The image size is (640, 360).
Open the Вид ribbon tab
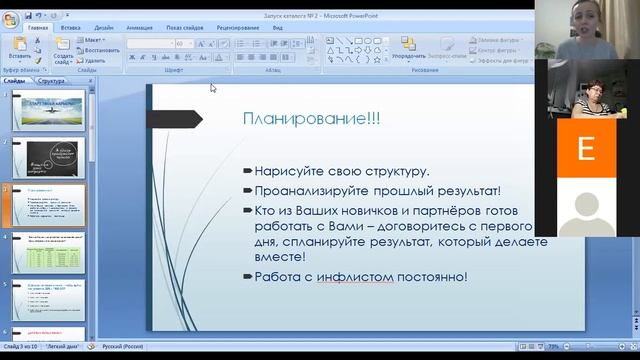coord(278,28)
